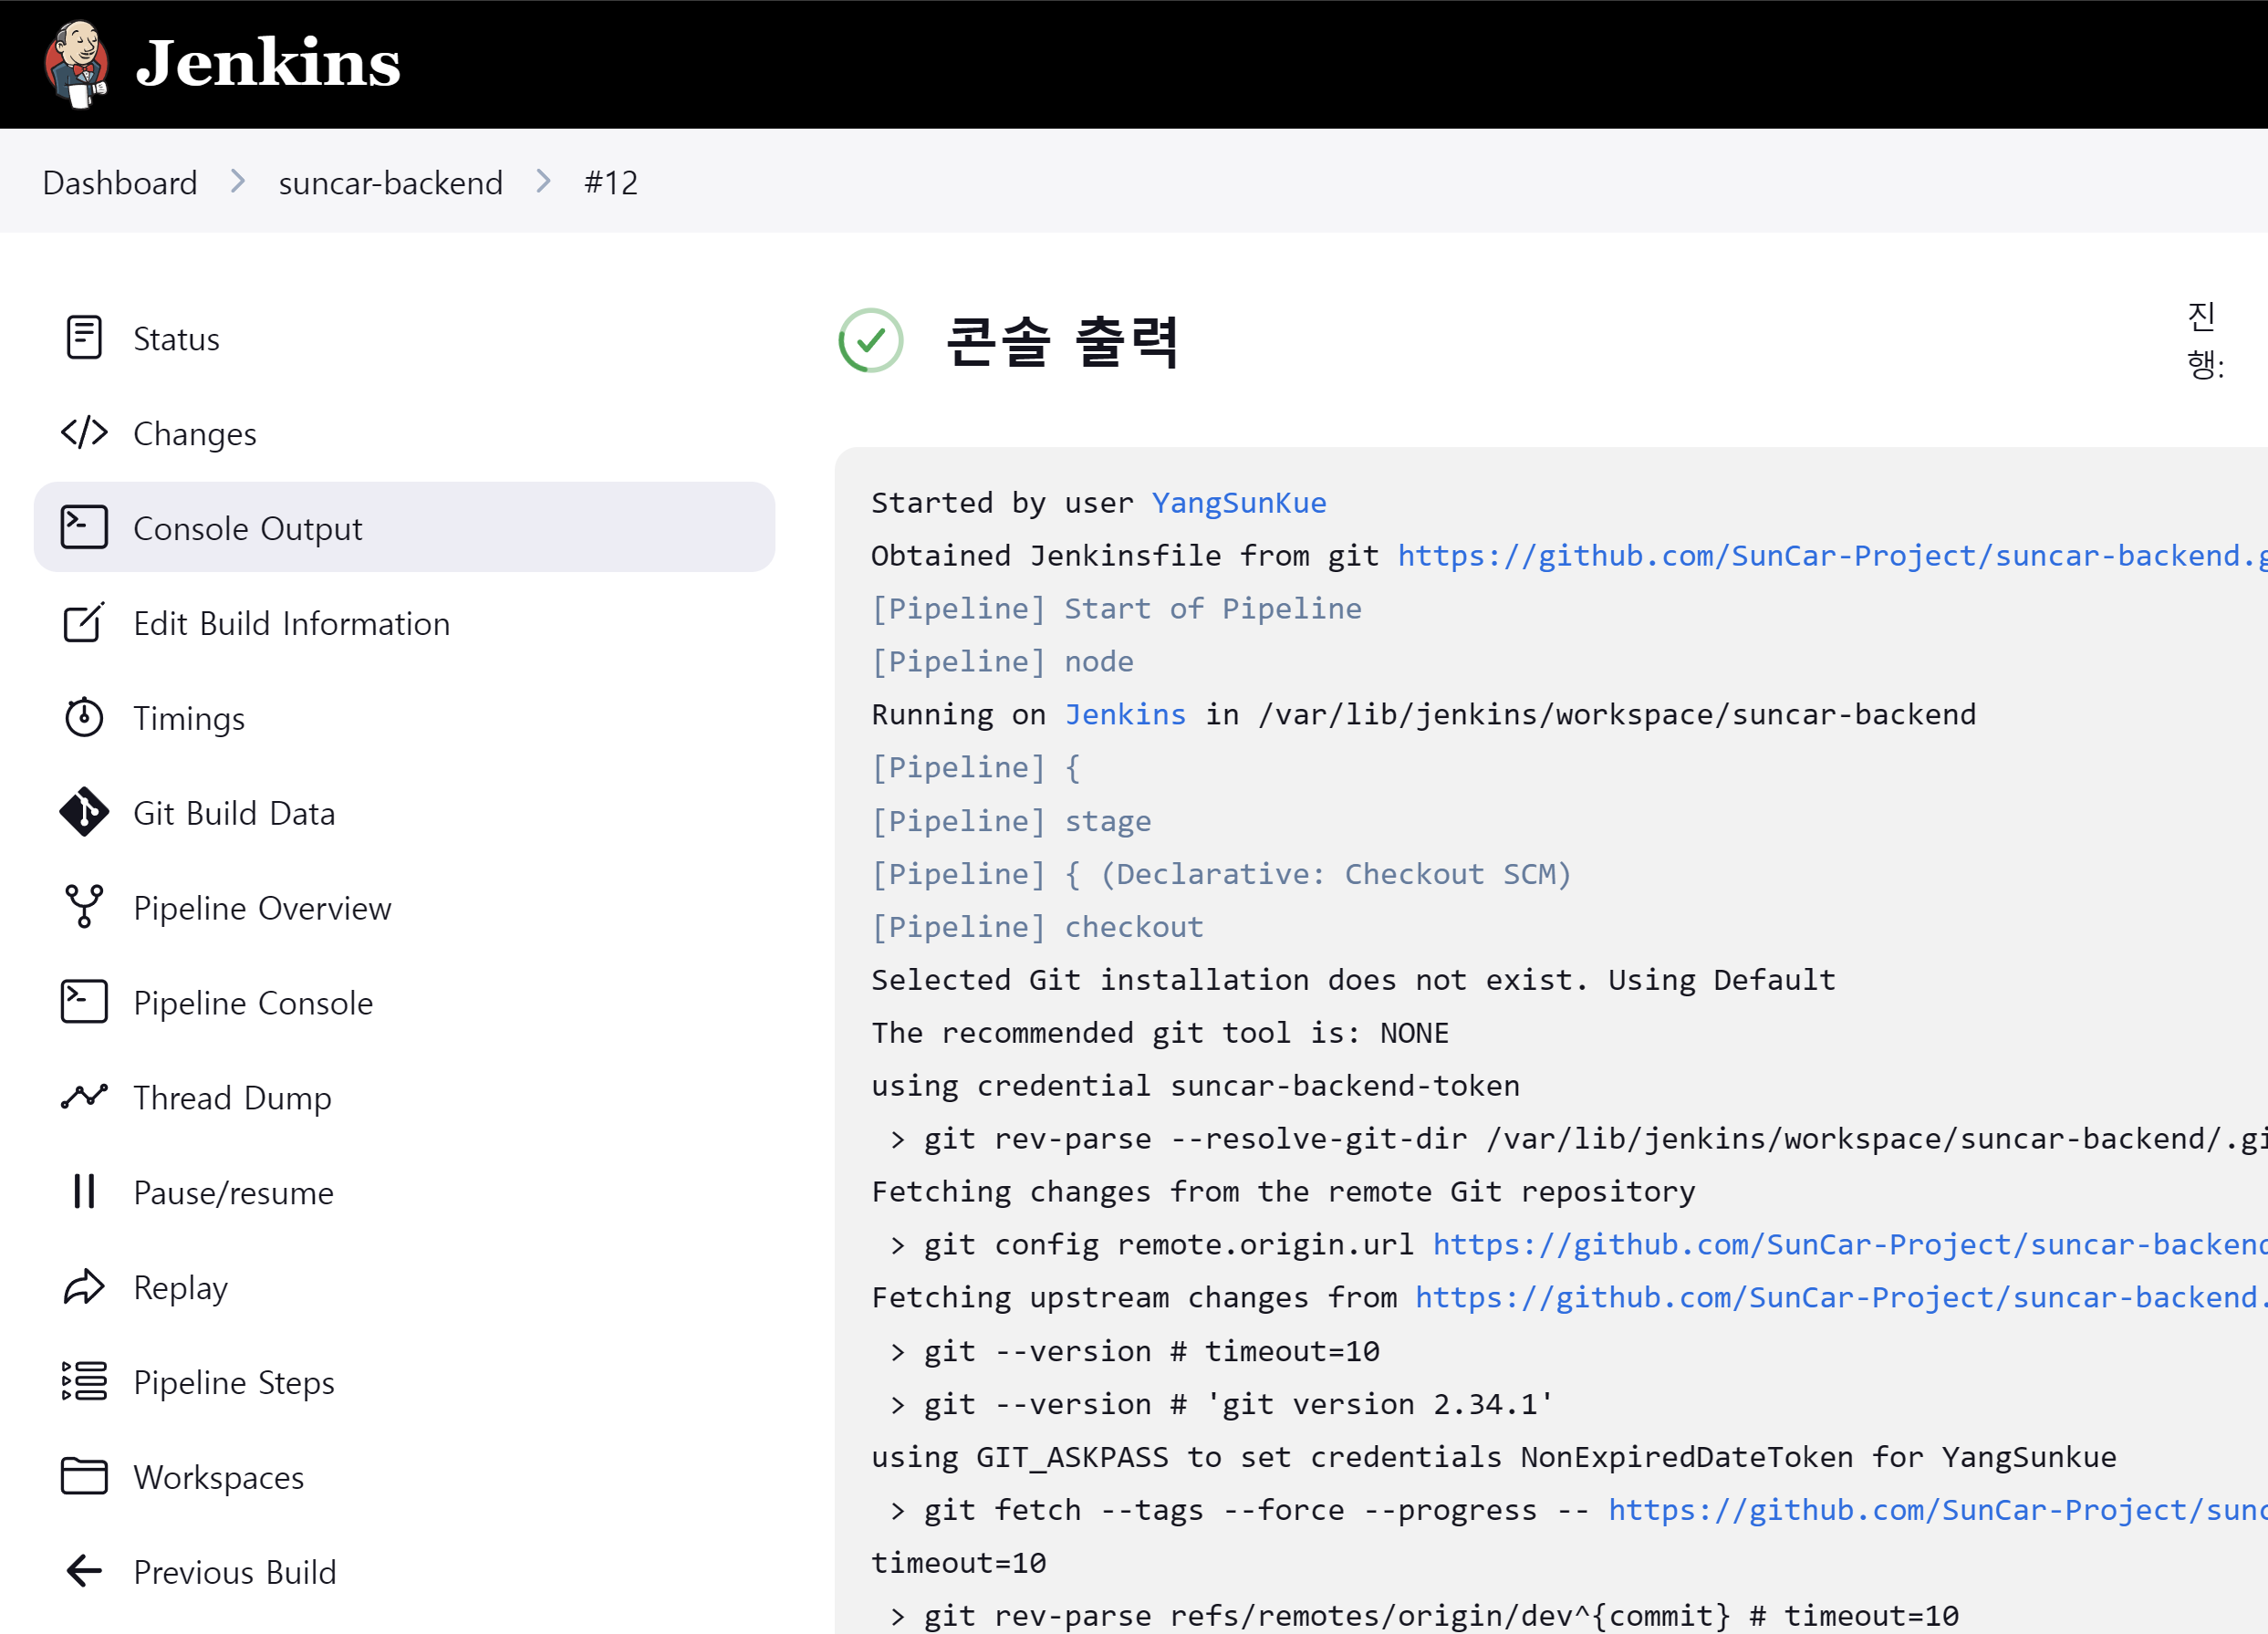Open the Pipeline Console menu item

(x=253, y=1003)
